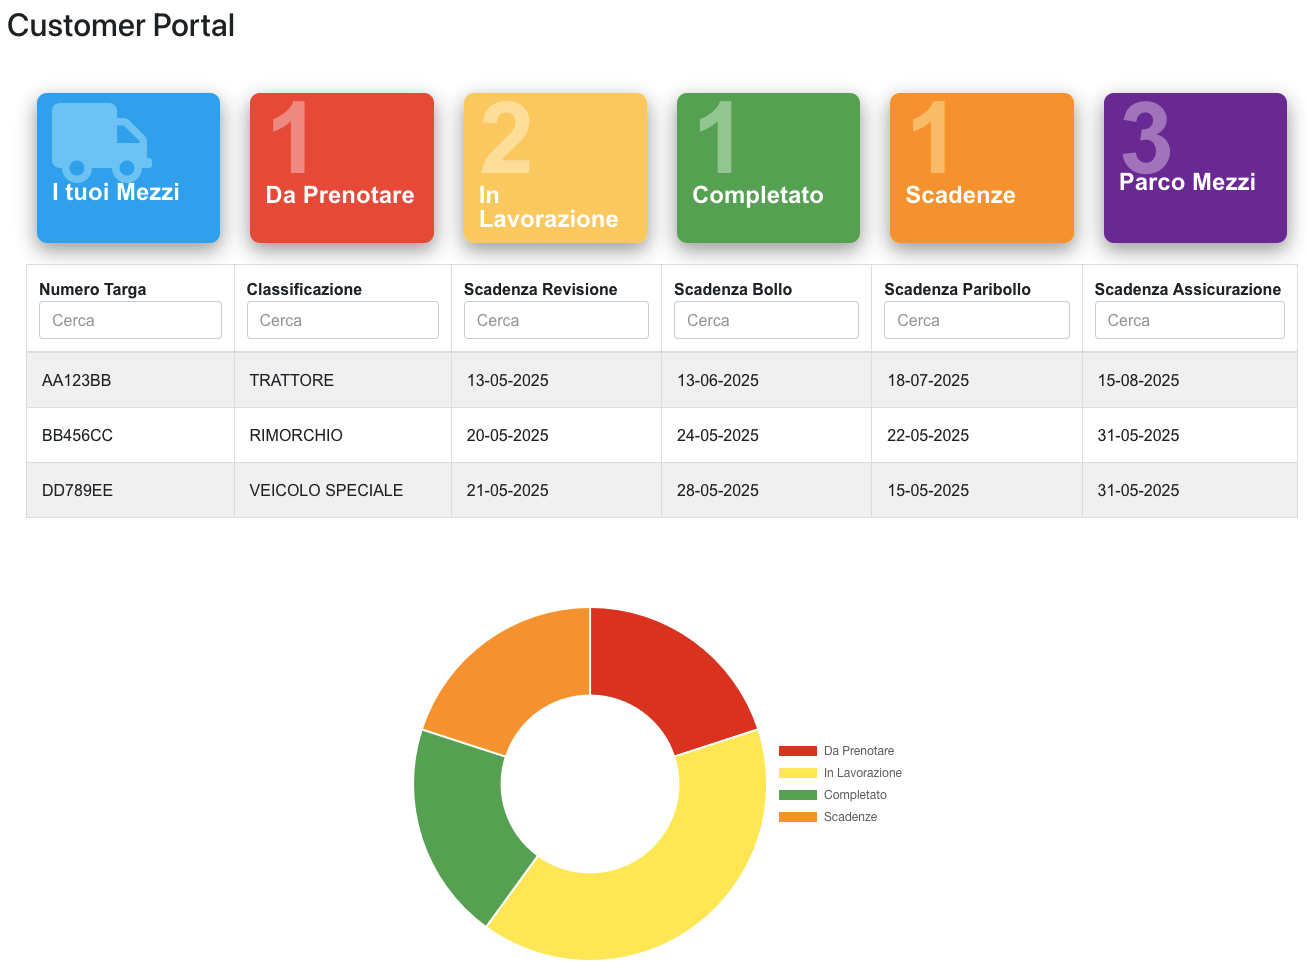Select the Scadenza Bollo search field
The height and width of the screenshot is (977, 1306).
tap(766, 320)
